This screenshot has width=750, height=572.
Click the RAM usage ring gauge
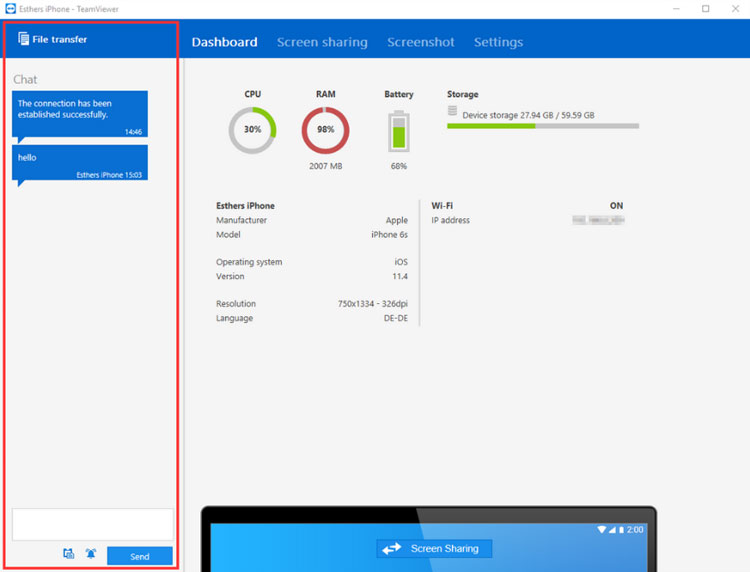click(325, 130)
